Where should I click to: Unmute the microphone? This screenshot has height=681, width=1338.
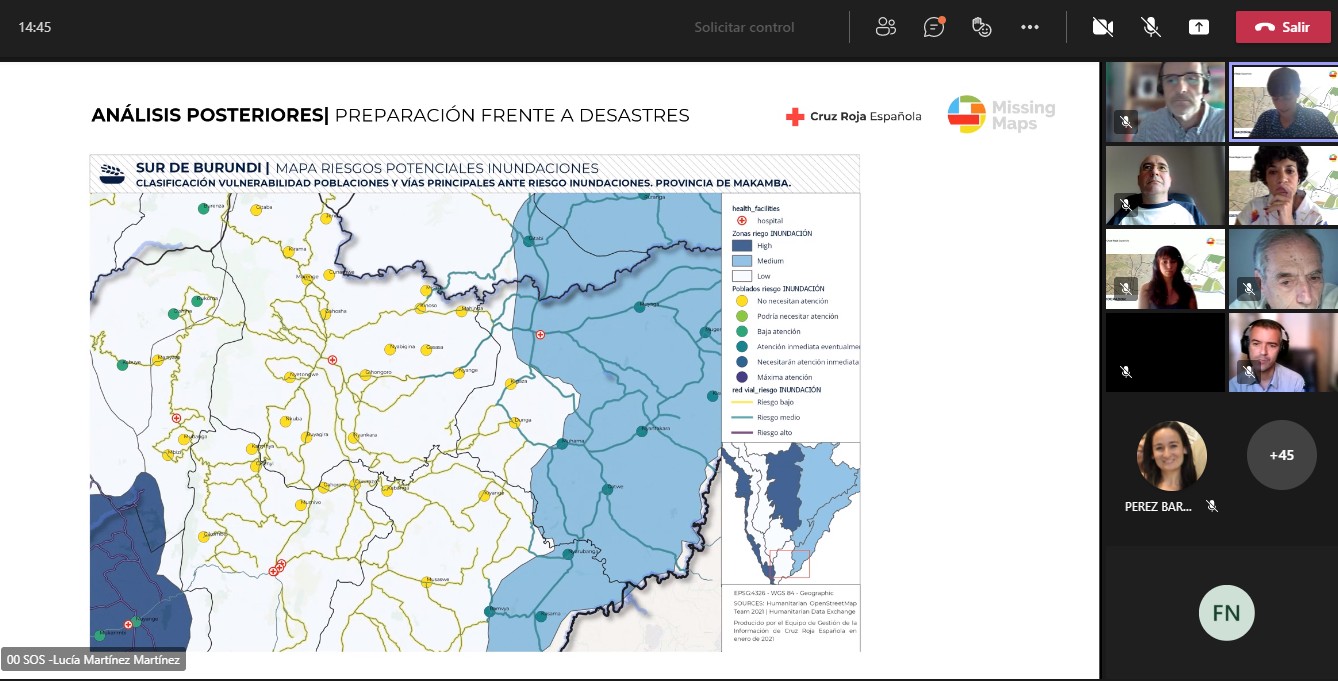[x=1151, y=27]
